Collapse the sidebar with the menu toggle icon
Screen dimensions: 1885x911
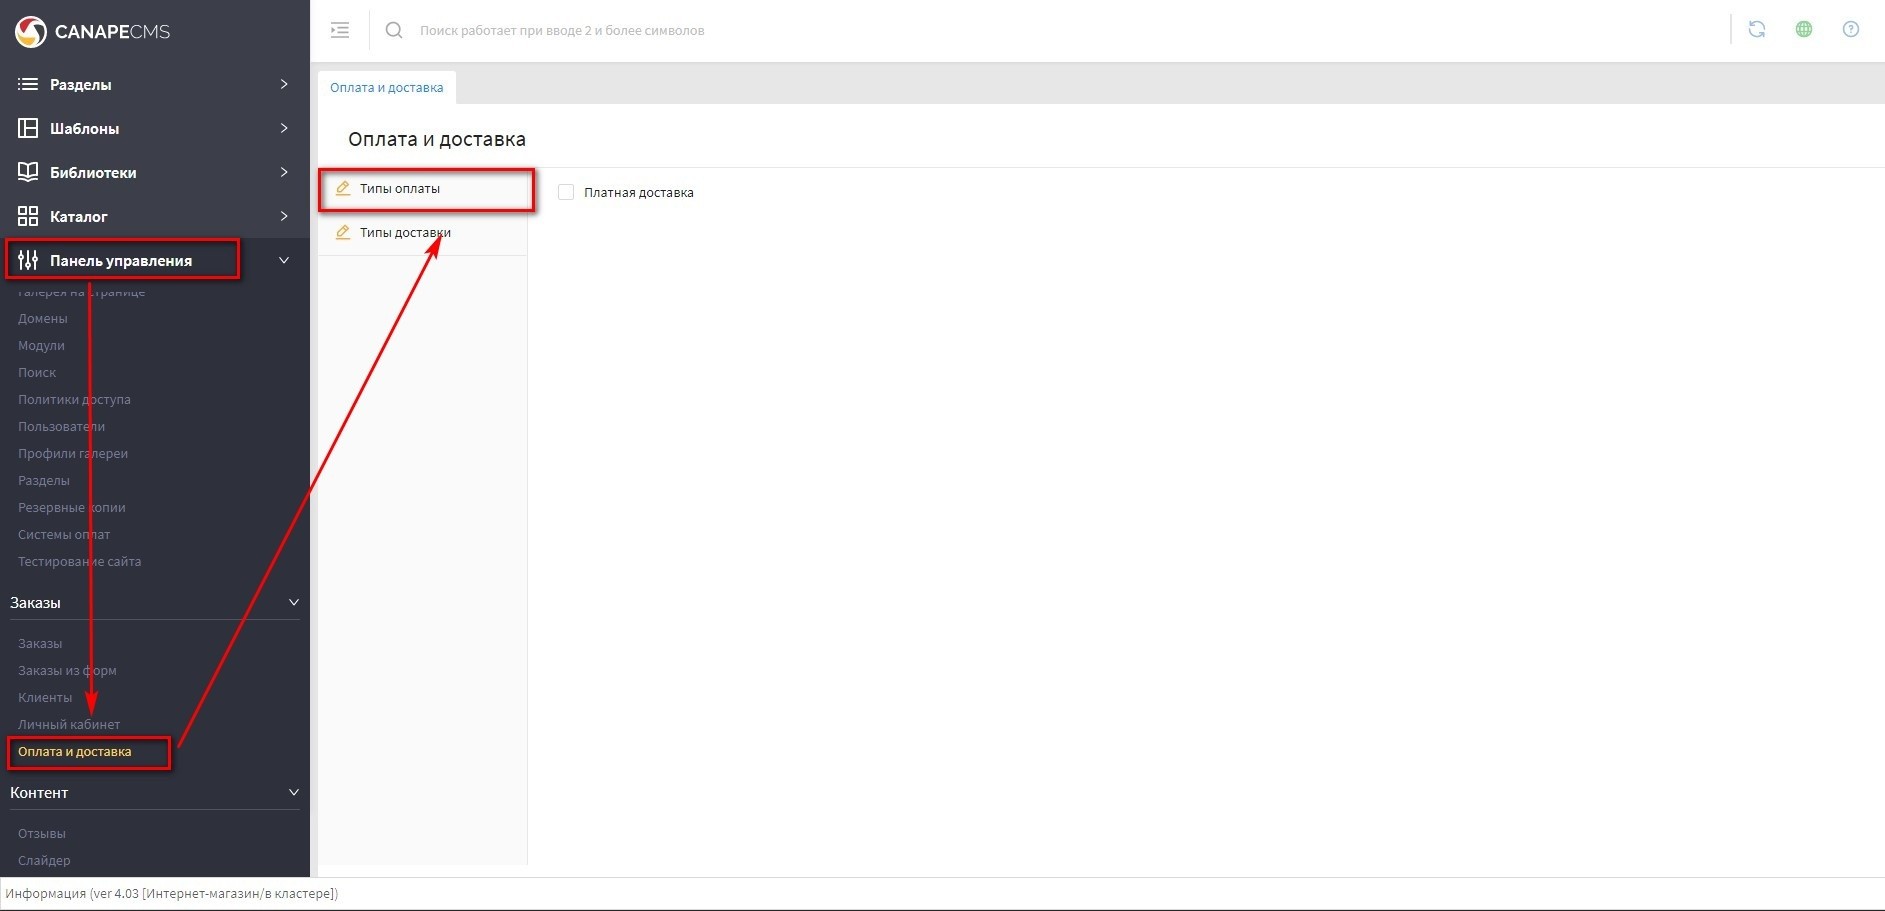340,30
